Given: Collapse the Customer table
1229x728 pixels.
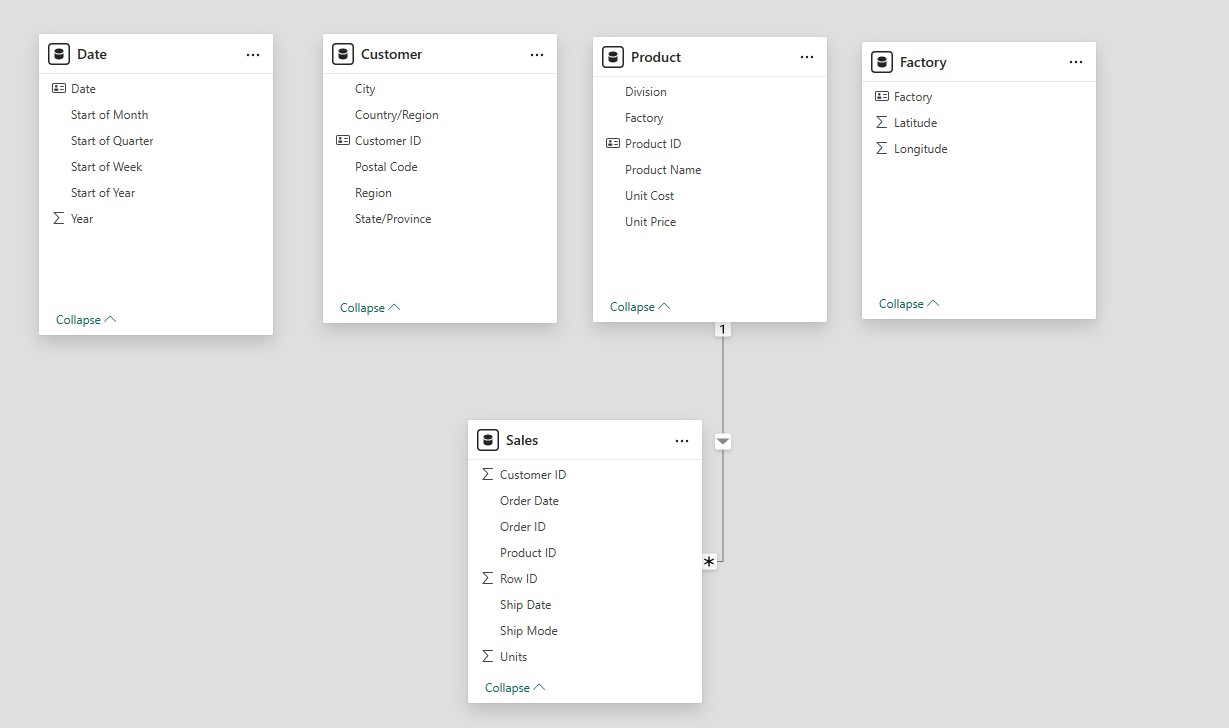Looking at the screenshot, I should click(370, 308).
